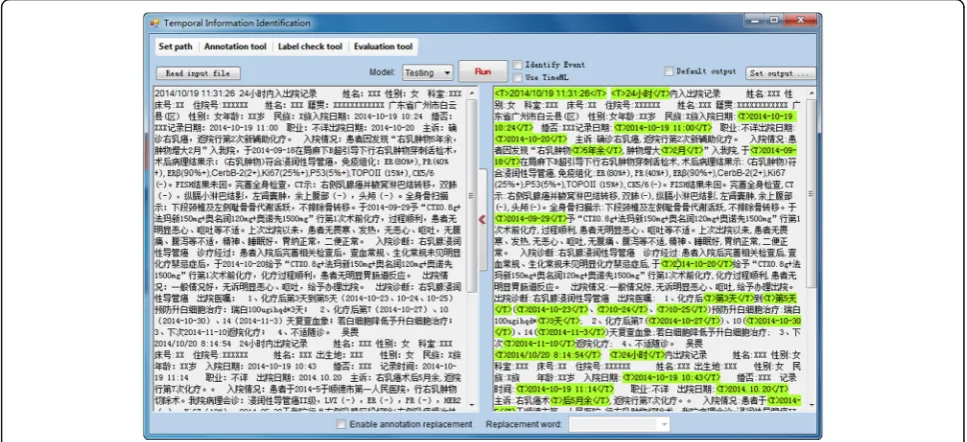Maximize the application window

pos(773,20)
